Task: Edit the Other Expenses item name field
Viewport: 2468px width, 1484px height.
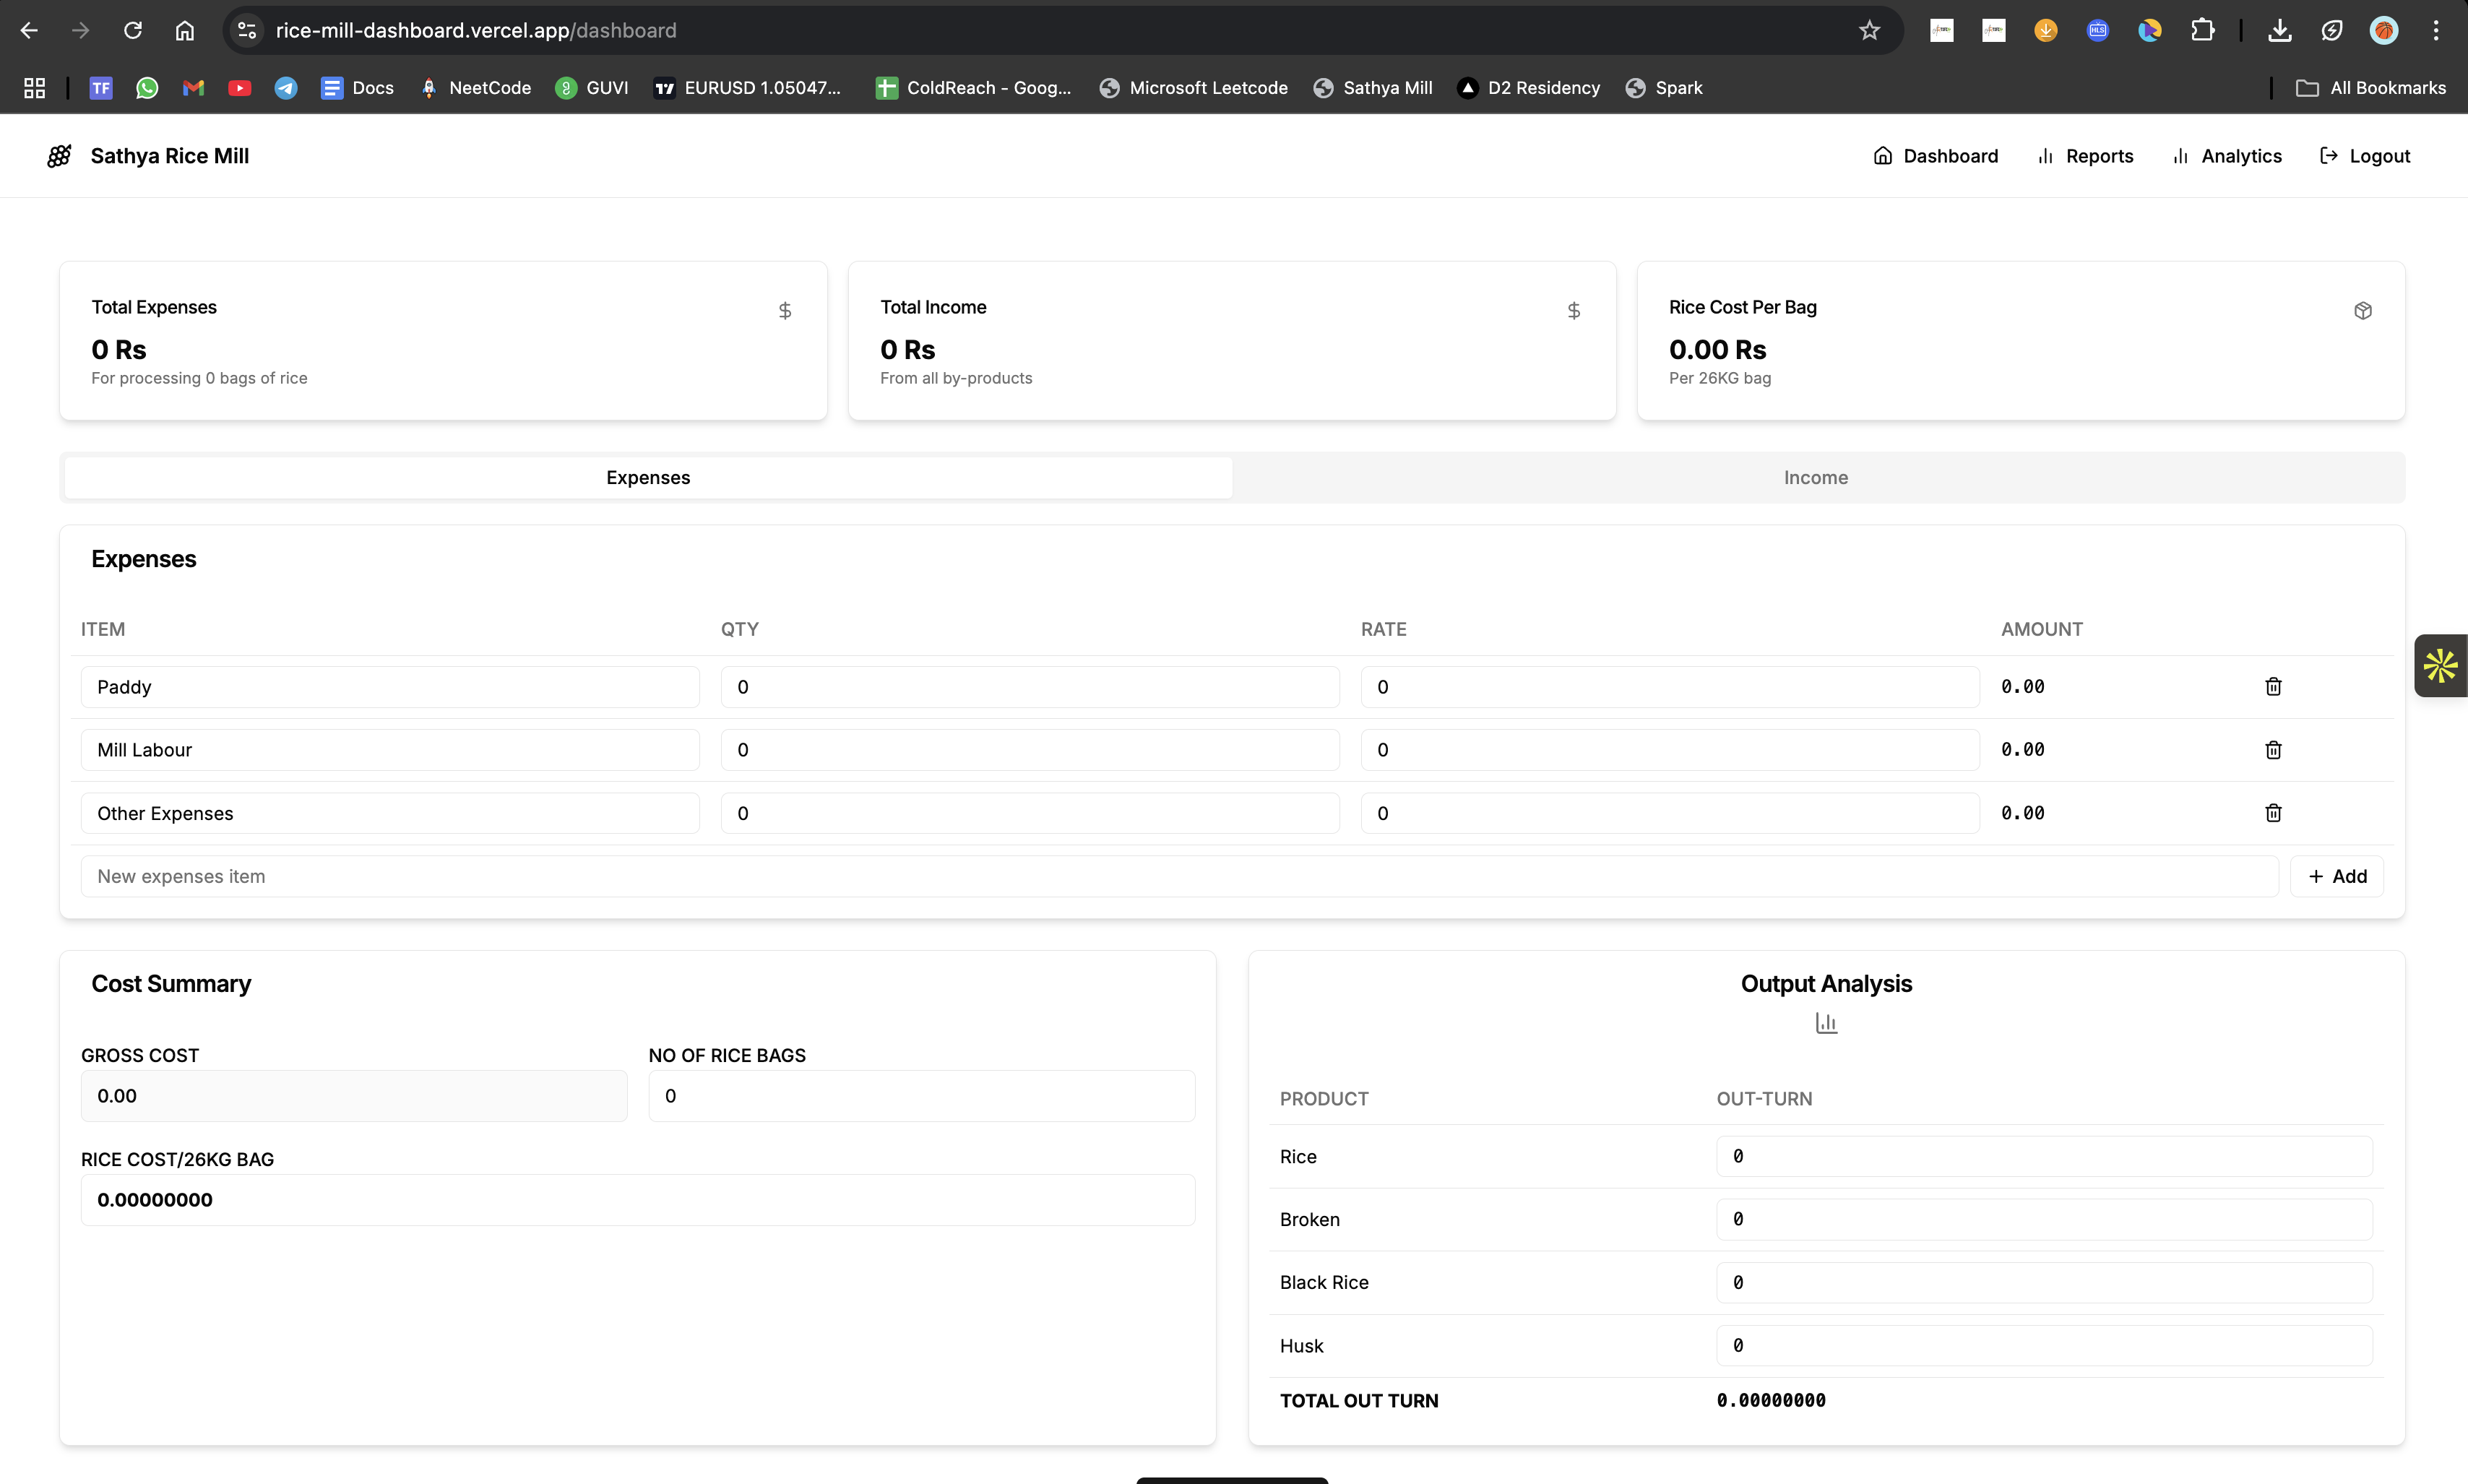Action: (x=390, y=813)
